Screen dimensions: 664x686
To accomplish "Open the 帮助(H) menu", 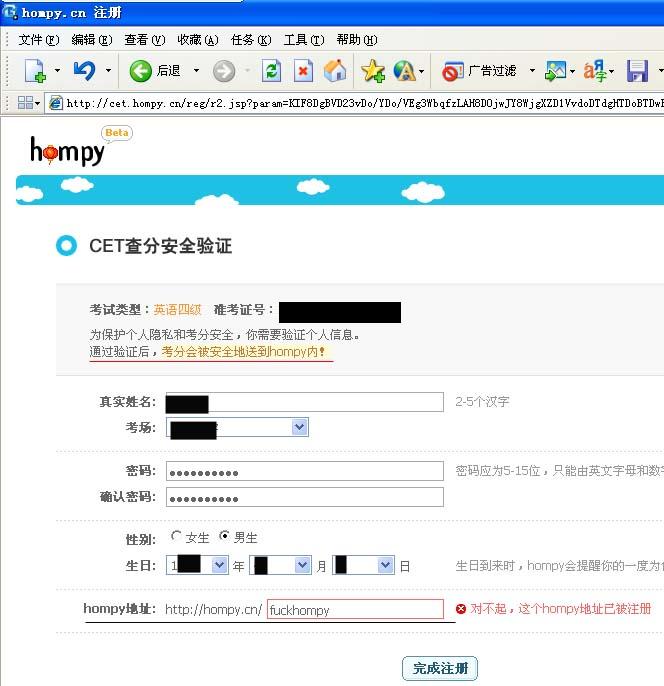I will pyautogui.click(x=357, y=40).
